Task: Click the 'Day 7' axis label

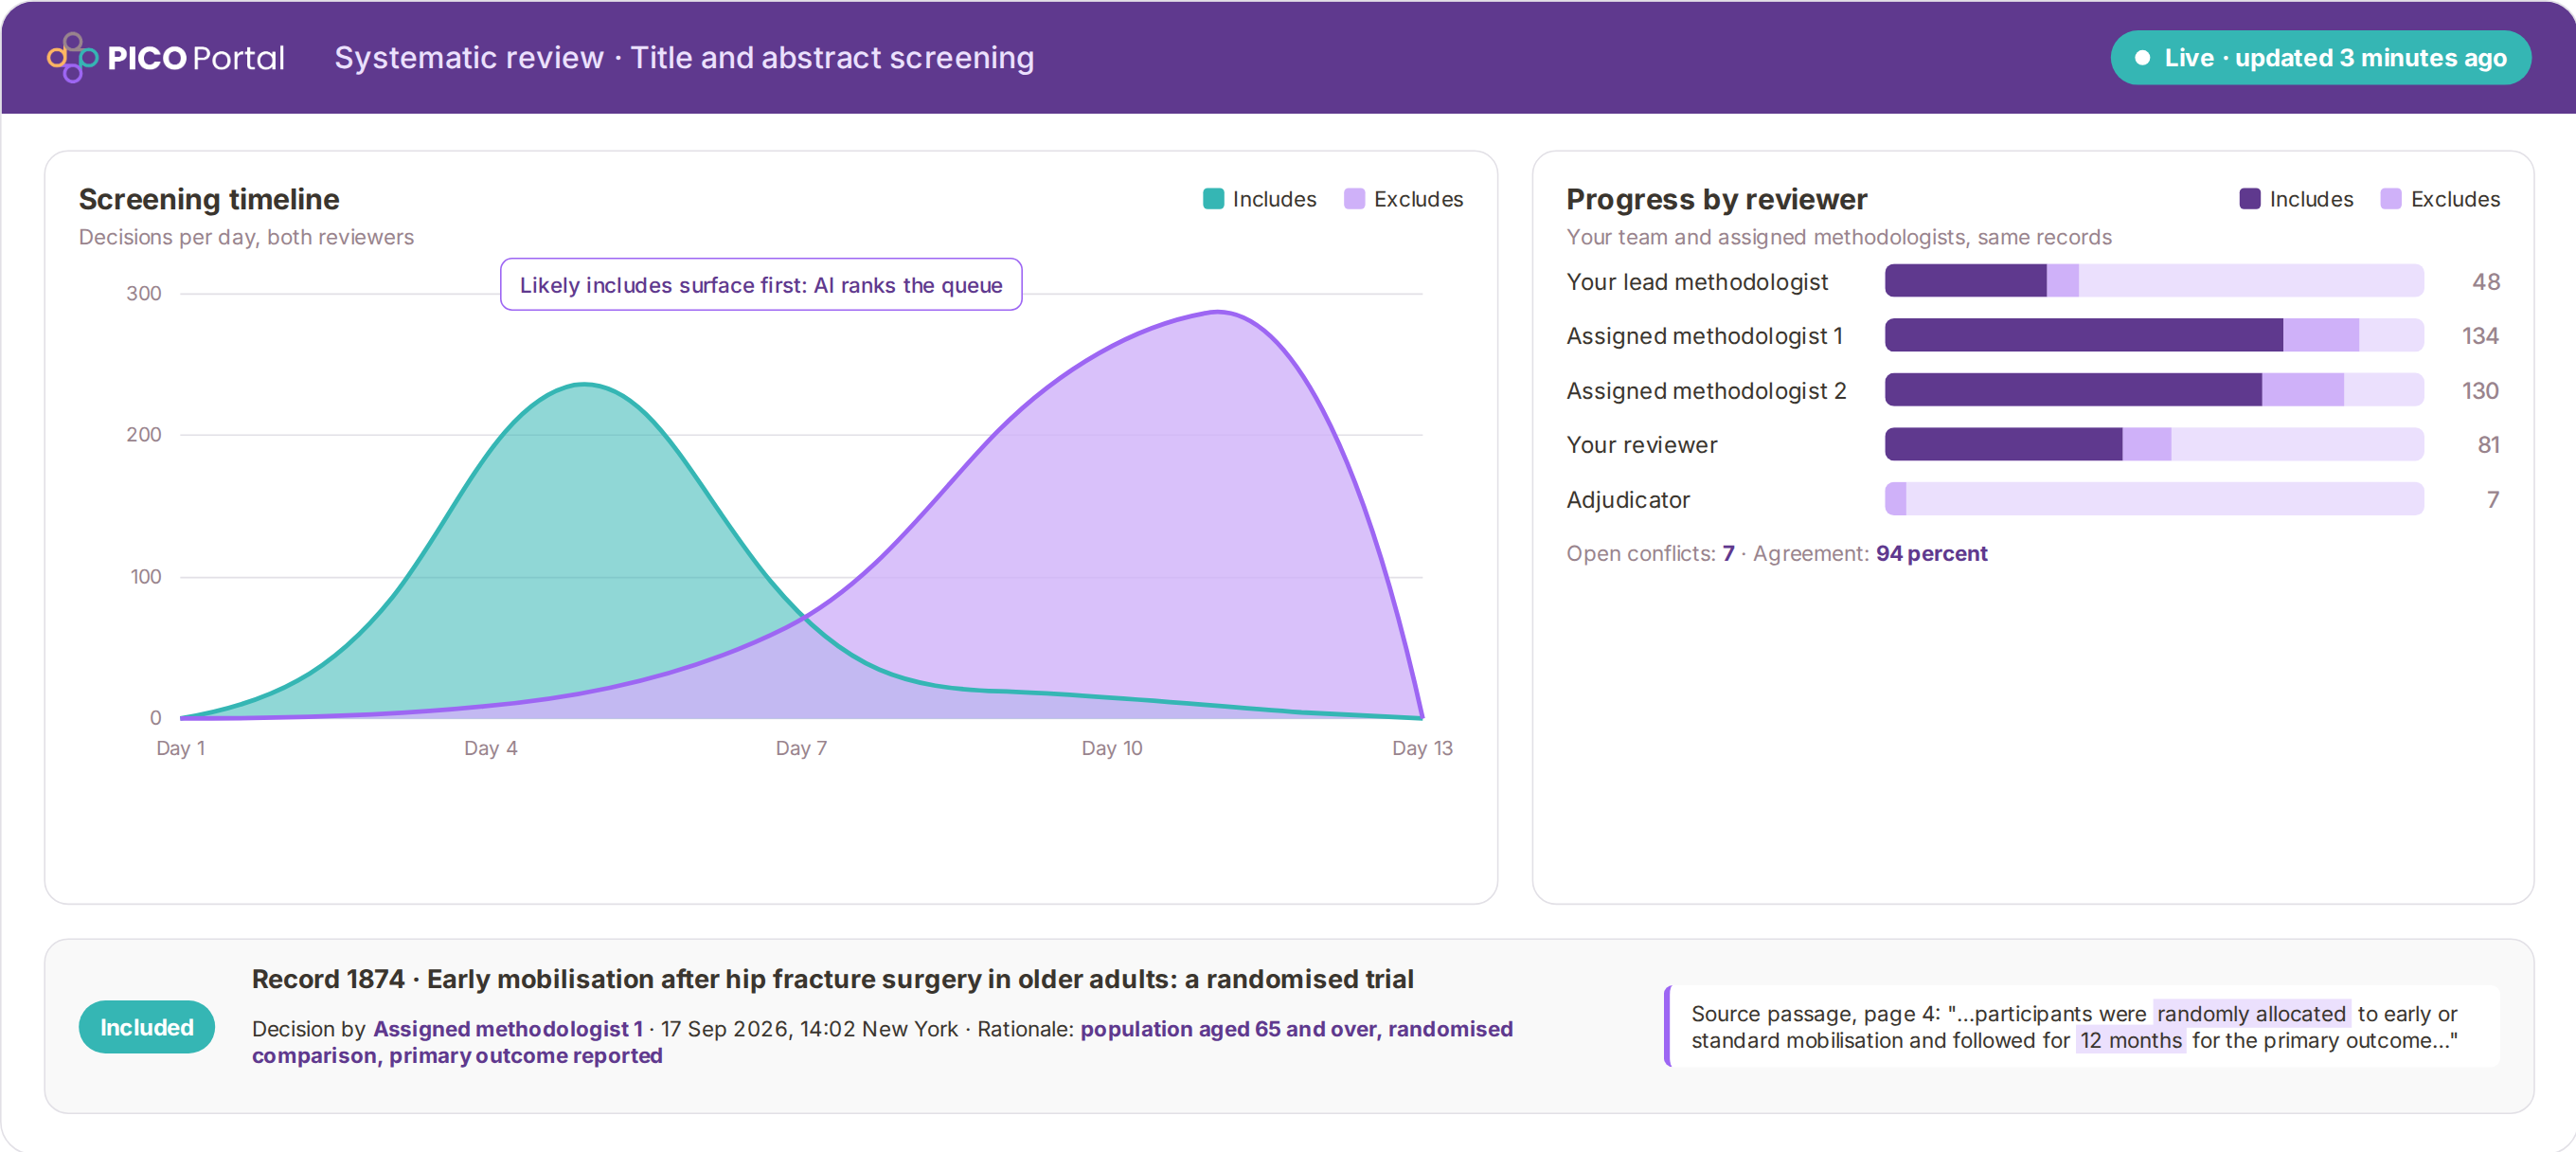Action: point(801,748)
